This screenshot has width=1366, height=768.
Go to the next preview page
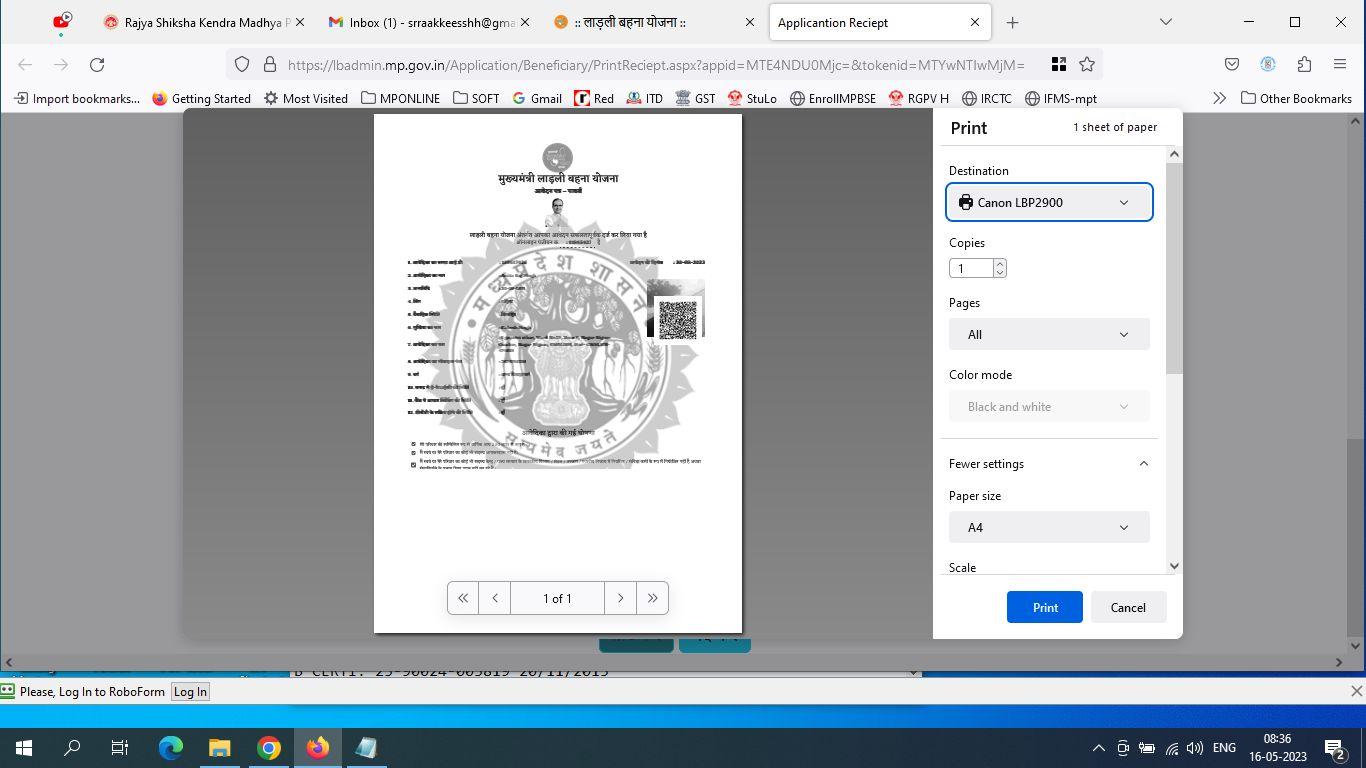(x=620, y=598)
